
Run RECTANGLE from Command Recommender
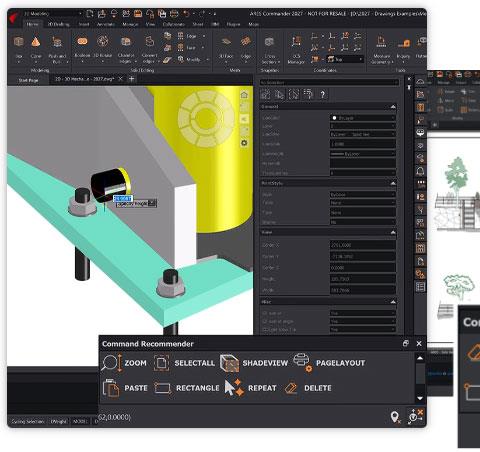(187, 388)
